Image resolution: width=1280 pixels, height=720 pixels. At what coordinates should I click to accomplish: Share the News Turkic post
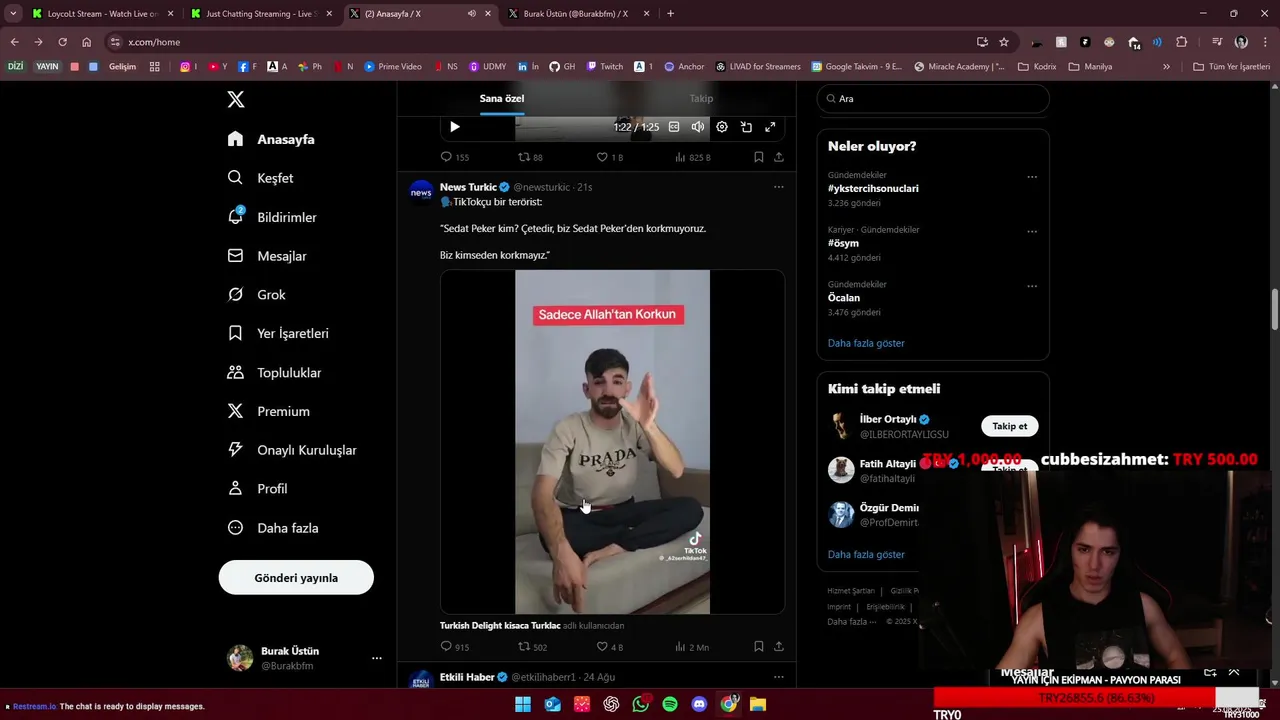pos(779,647)
